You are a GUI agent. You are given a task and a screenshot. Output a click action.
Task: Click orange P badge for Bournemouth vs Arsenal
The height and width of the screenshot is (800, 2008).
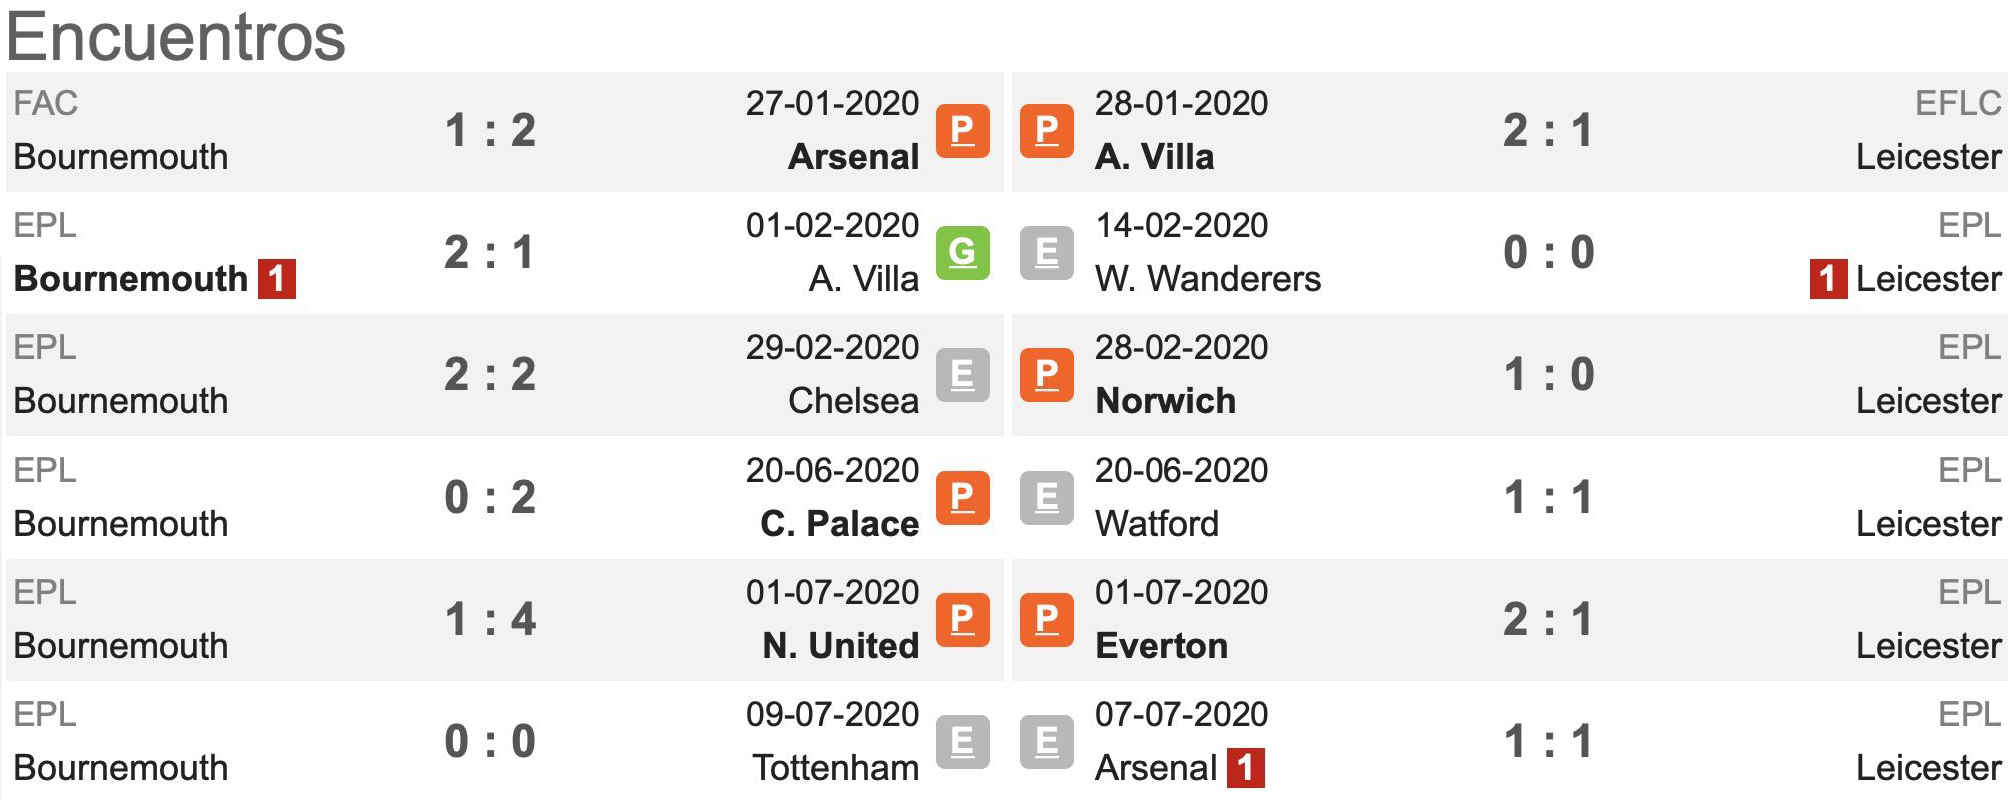click(x=962, y=131)
